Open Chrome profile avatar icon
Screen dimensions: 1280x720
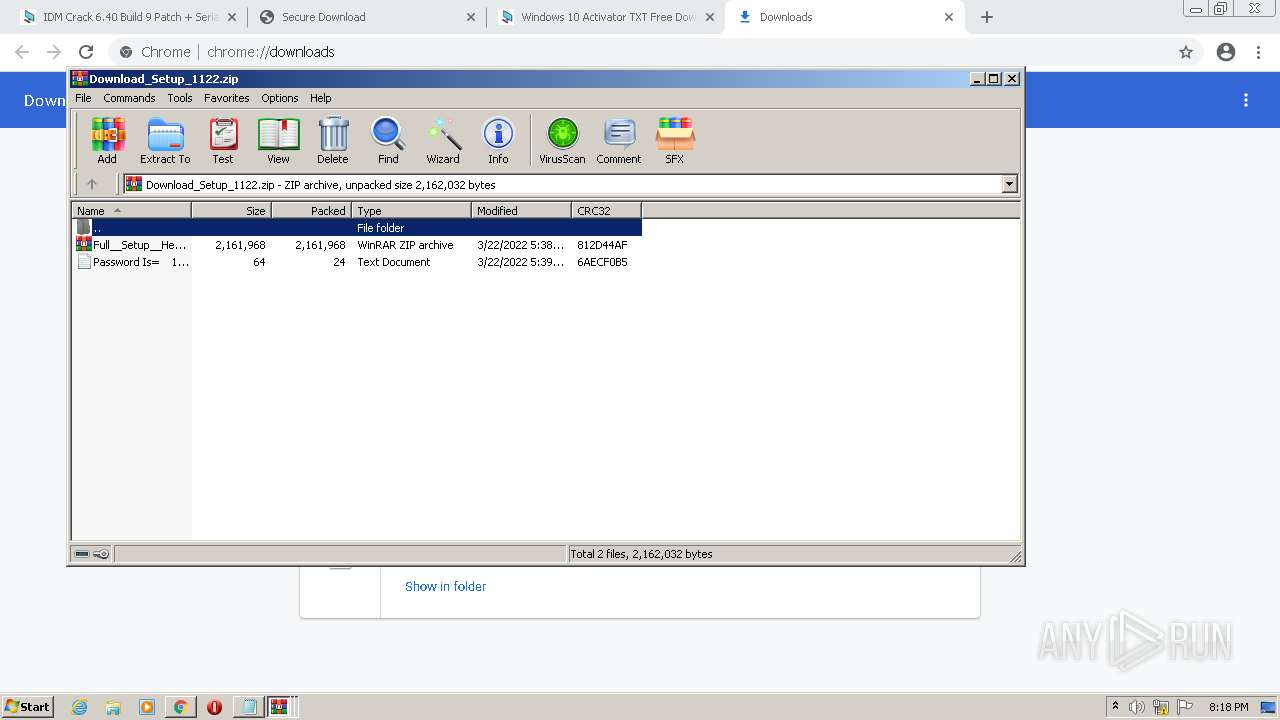(1226, 52)
